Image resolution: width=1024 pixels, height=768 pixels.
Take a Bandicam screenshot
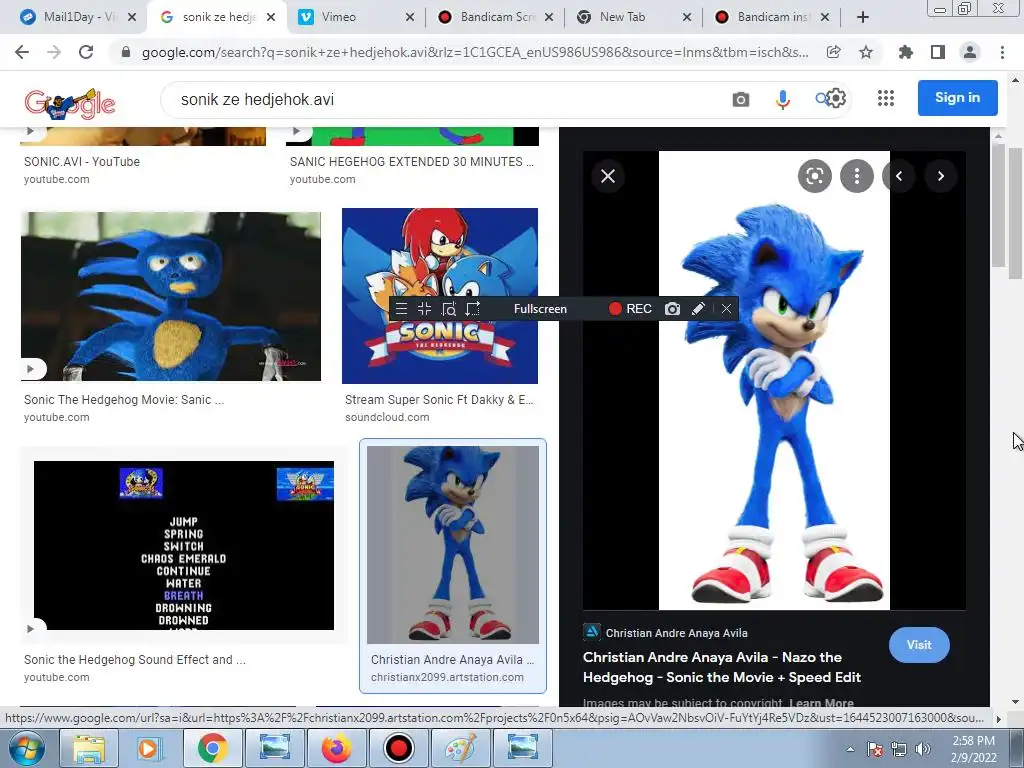point(672,309)
